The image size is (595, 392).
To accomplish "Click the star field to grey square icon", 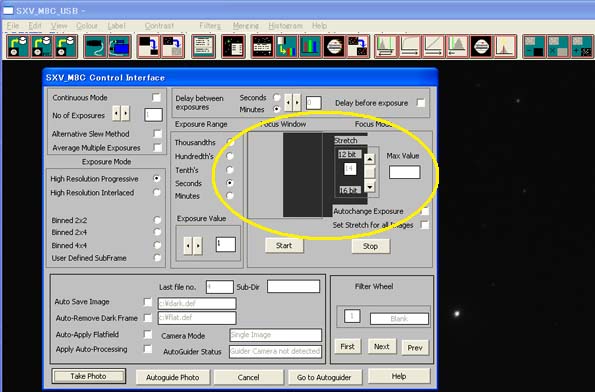I will click(173, 46).
